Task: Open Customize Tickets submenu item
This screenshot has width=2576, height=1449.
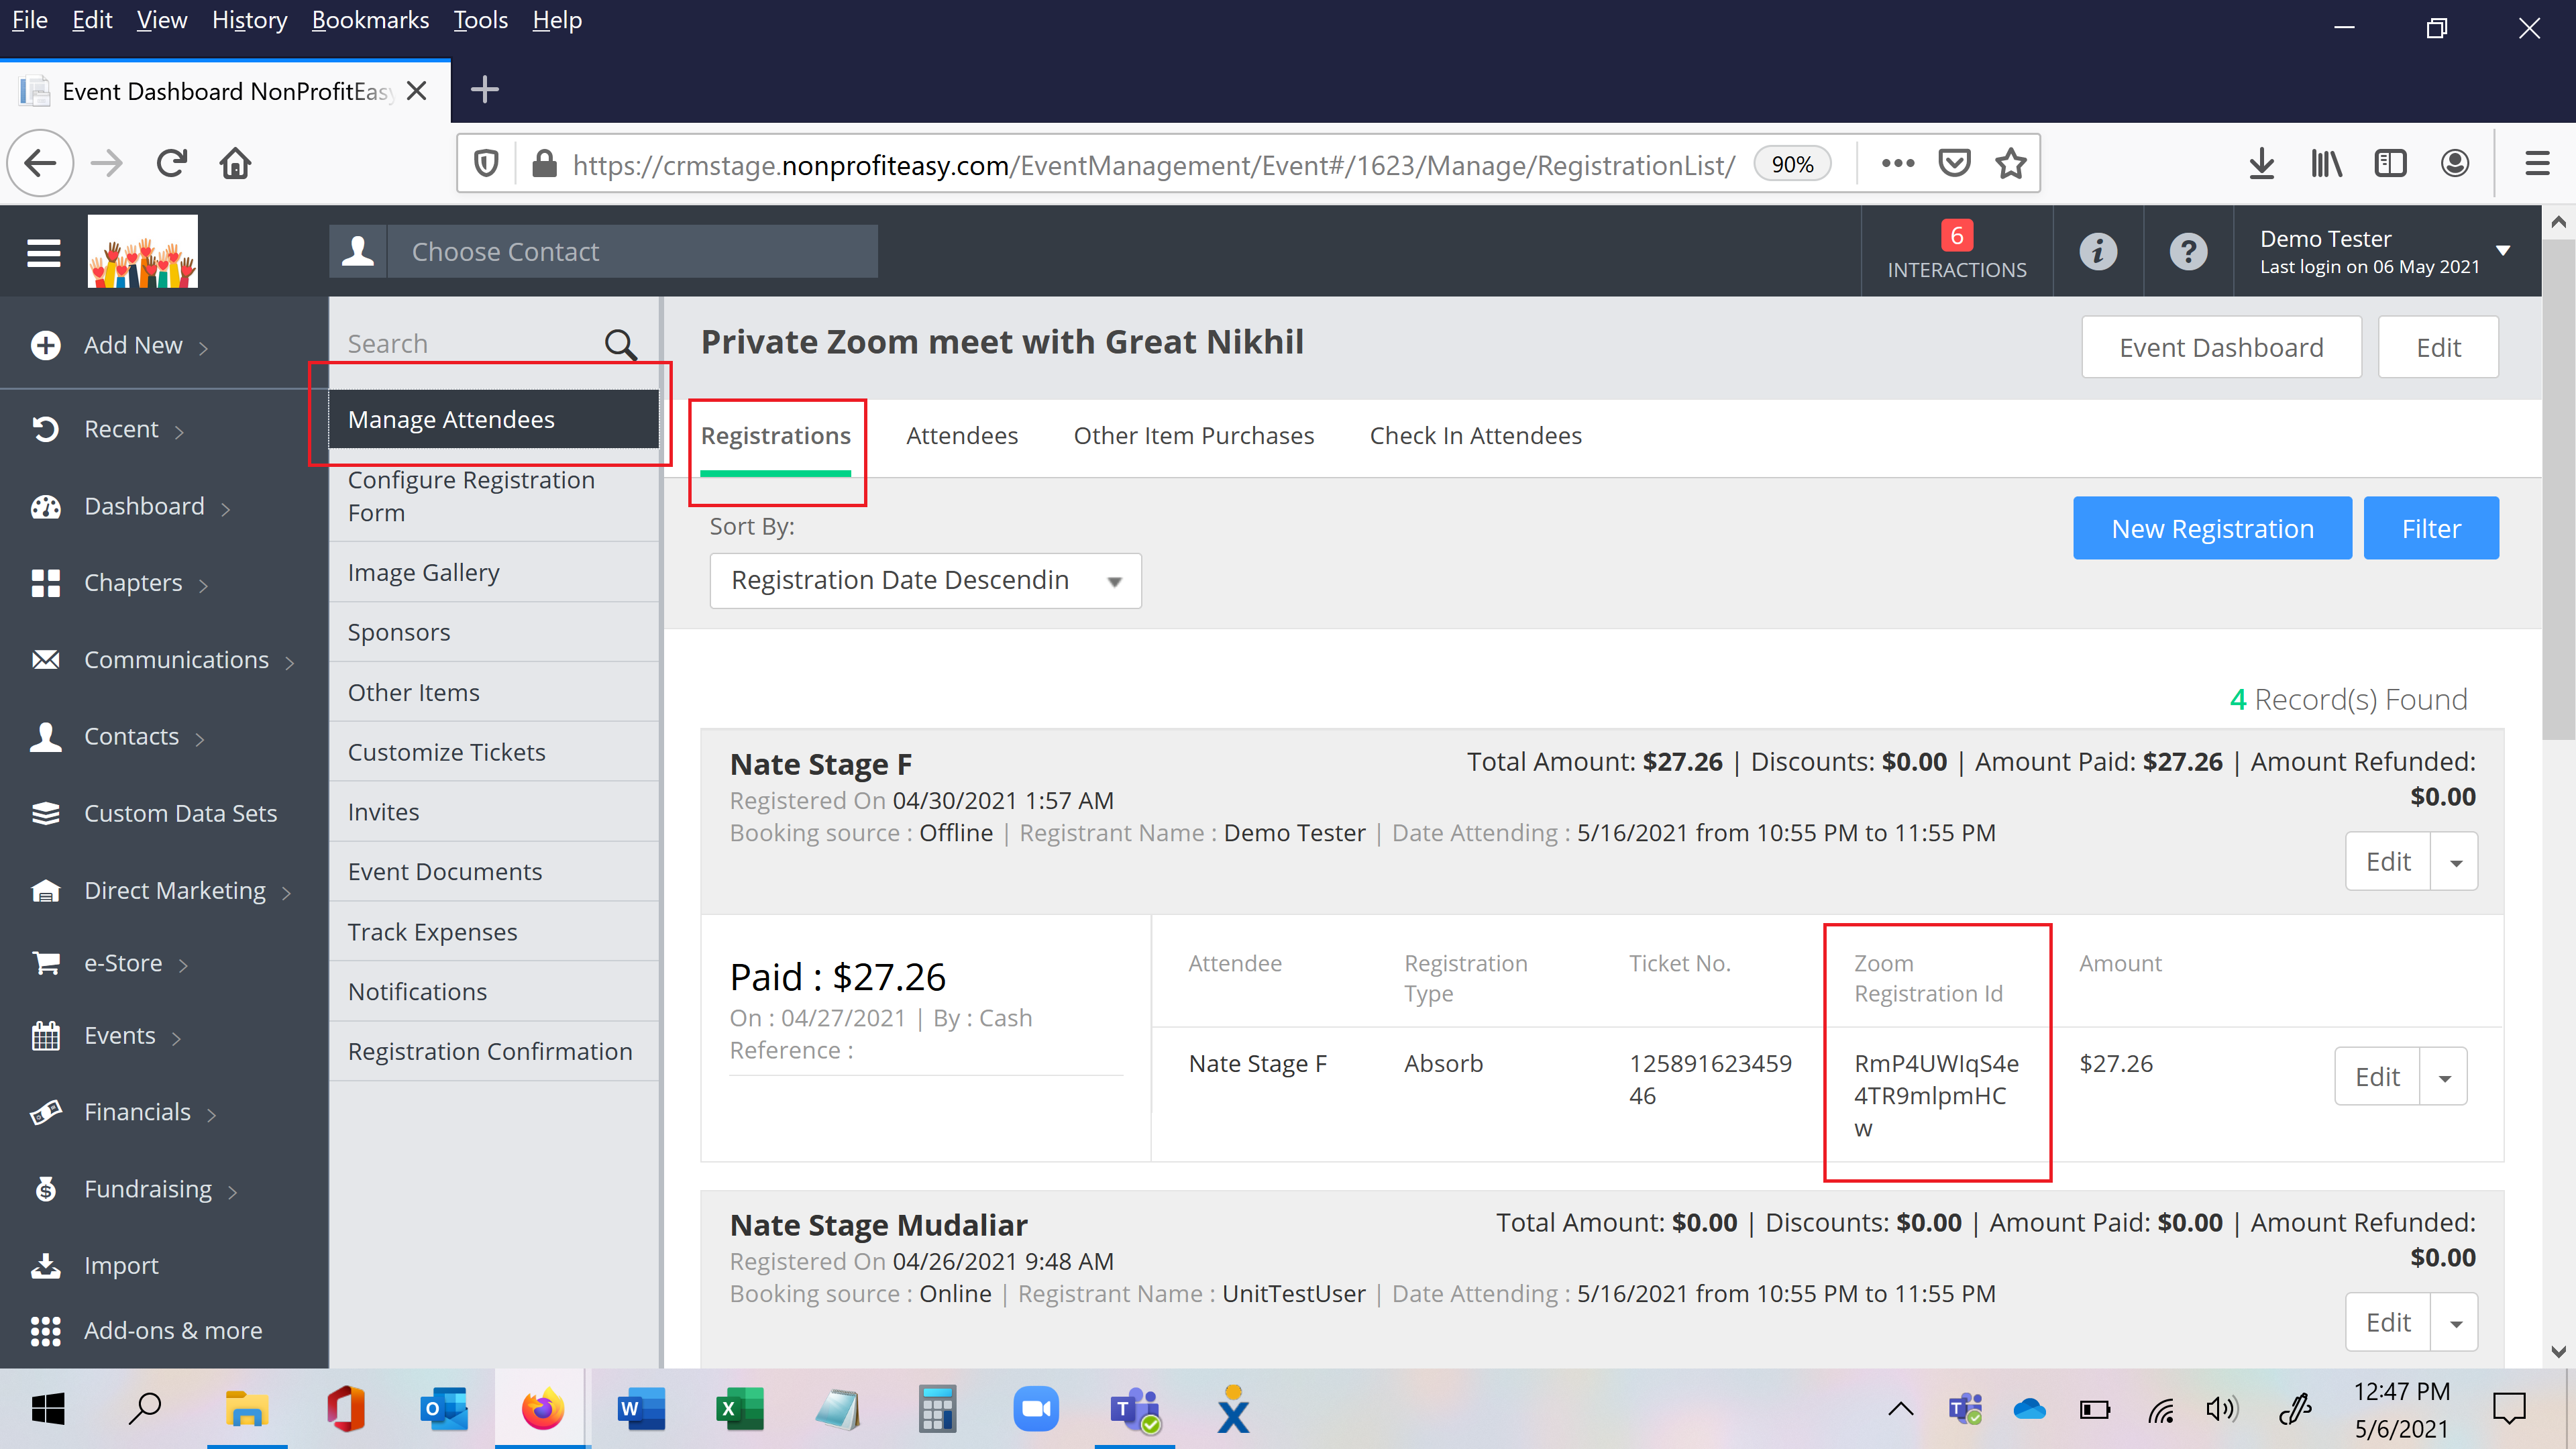Action: point(494,752)
